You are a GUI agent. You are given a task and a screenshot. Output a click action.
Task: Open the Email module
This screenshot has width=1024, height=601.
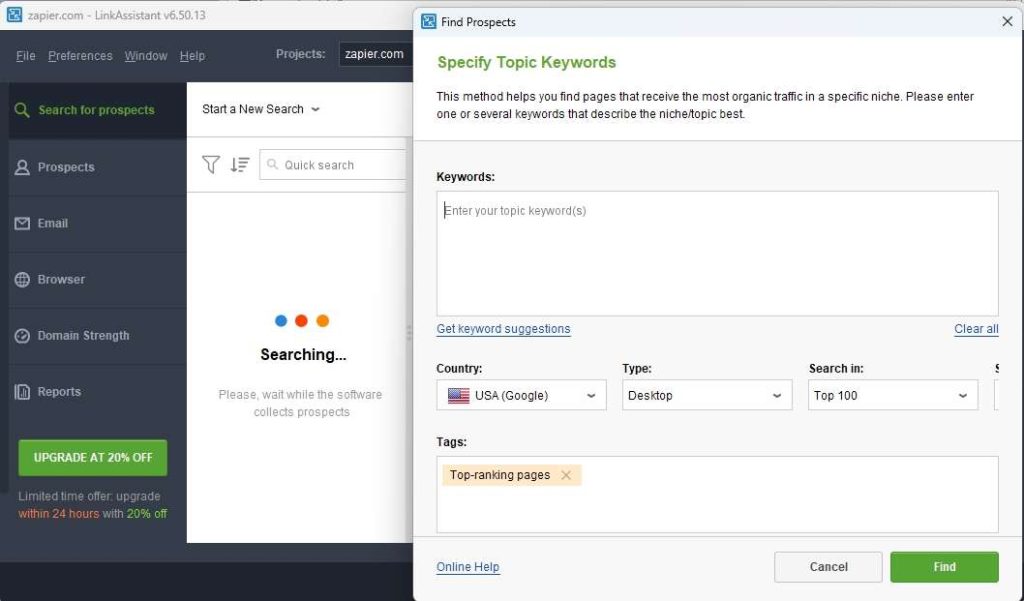(52, 223)
